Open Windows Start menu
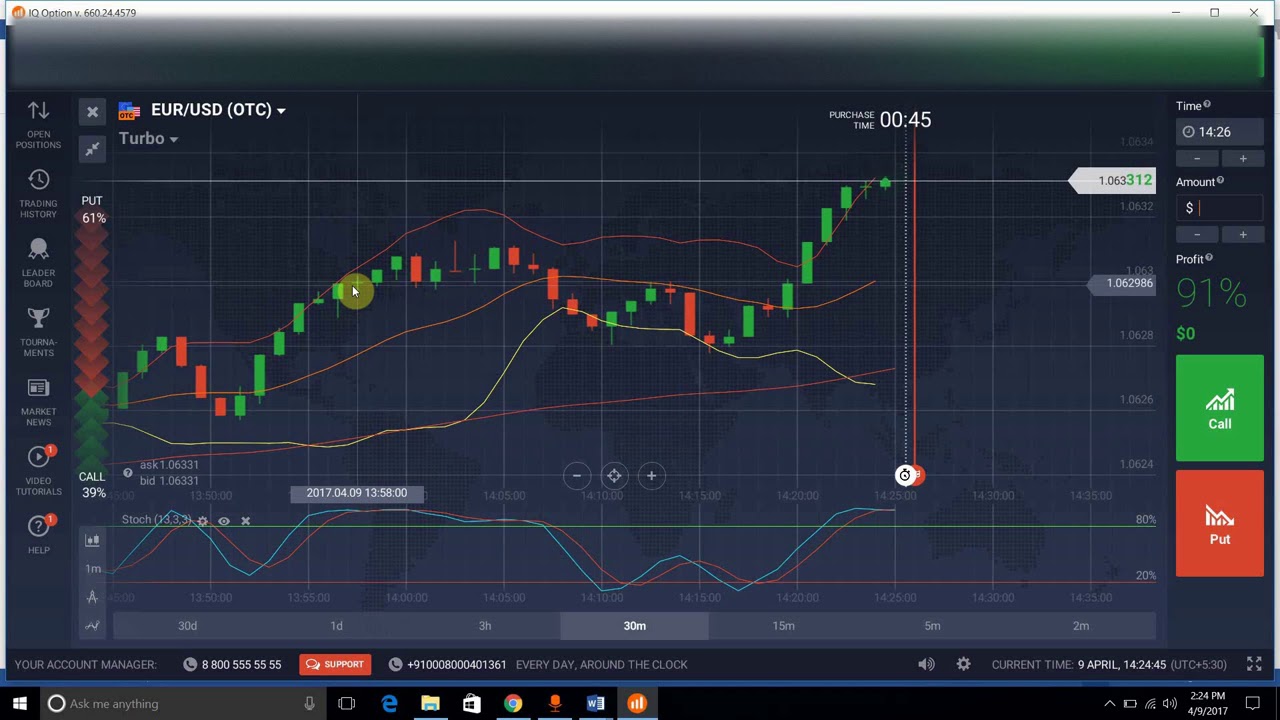Screen dimensions: 1280x720 [x=20, y=703]
